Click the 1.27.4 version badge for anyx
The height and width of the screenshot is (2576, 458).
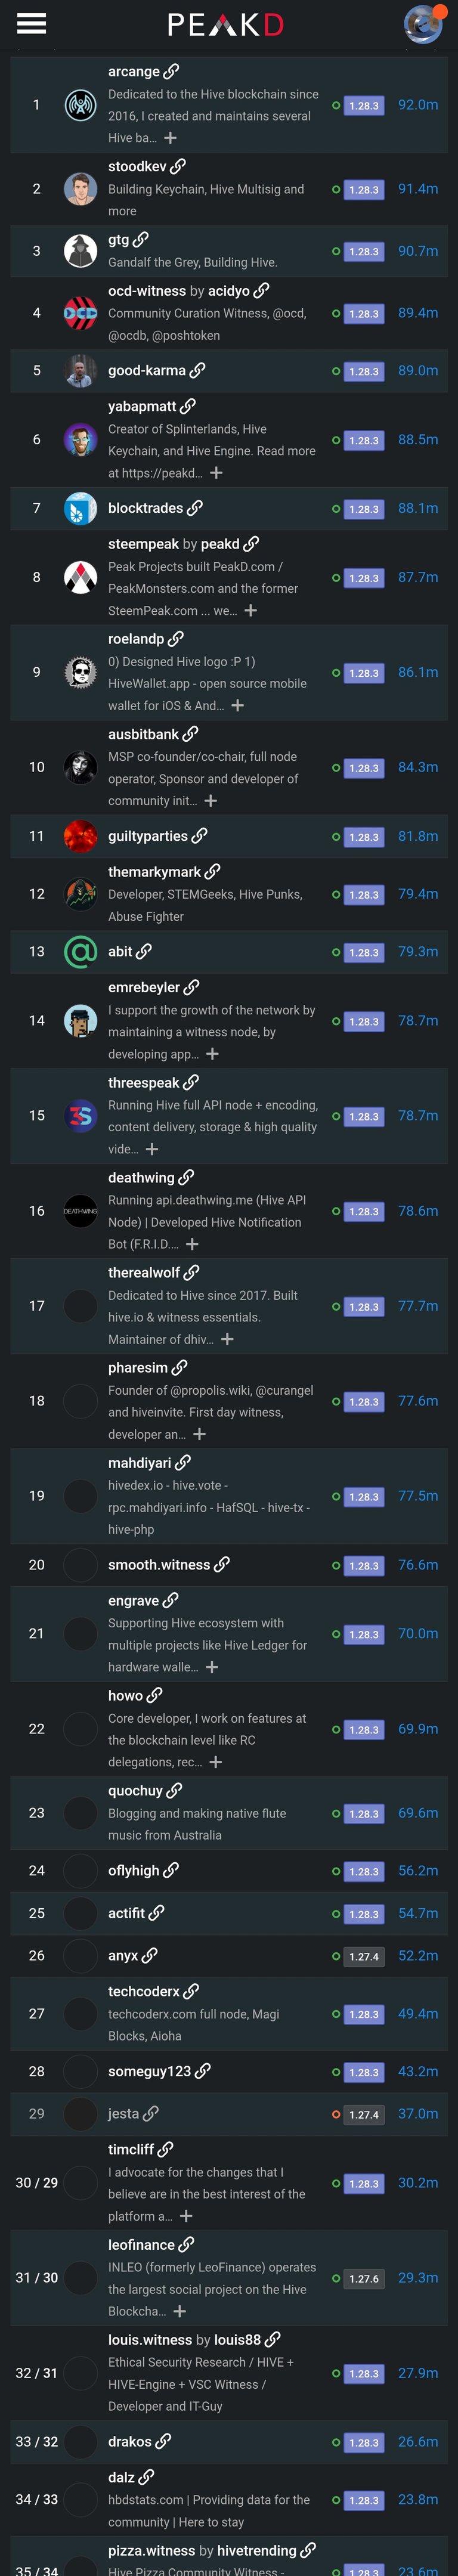[364, 1955]
